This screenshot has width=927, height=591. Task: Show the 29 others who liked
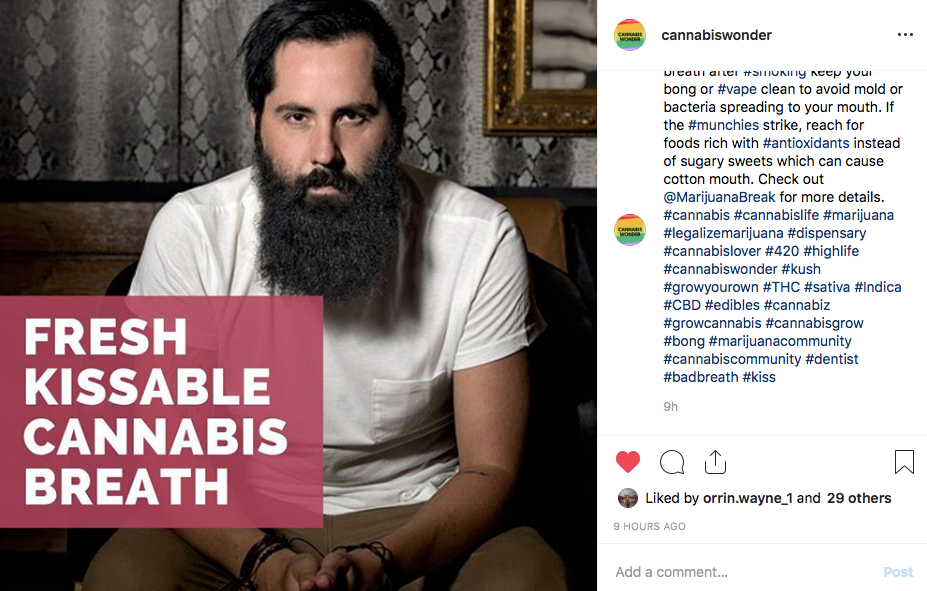859,498
